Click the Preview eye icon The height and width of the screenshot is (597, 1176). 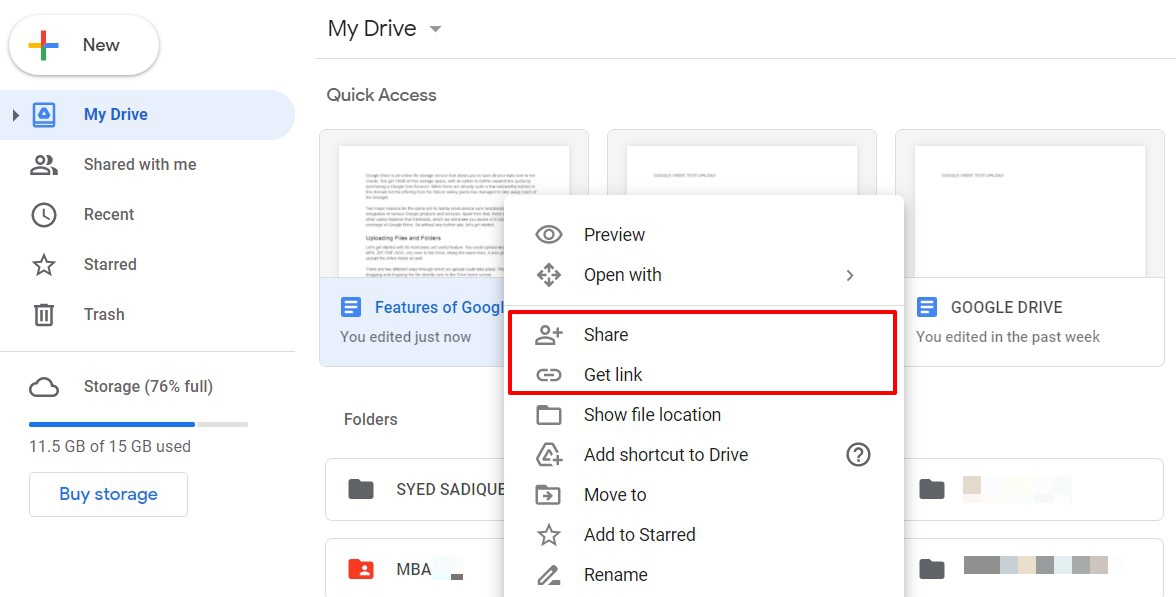[x=549, y=235]
